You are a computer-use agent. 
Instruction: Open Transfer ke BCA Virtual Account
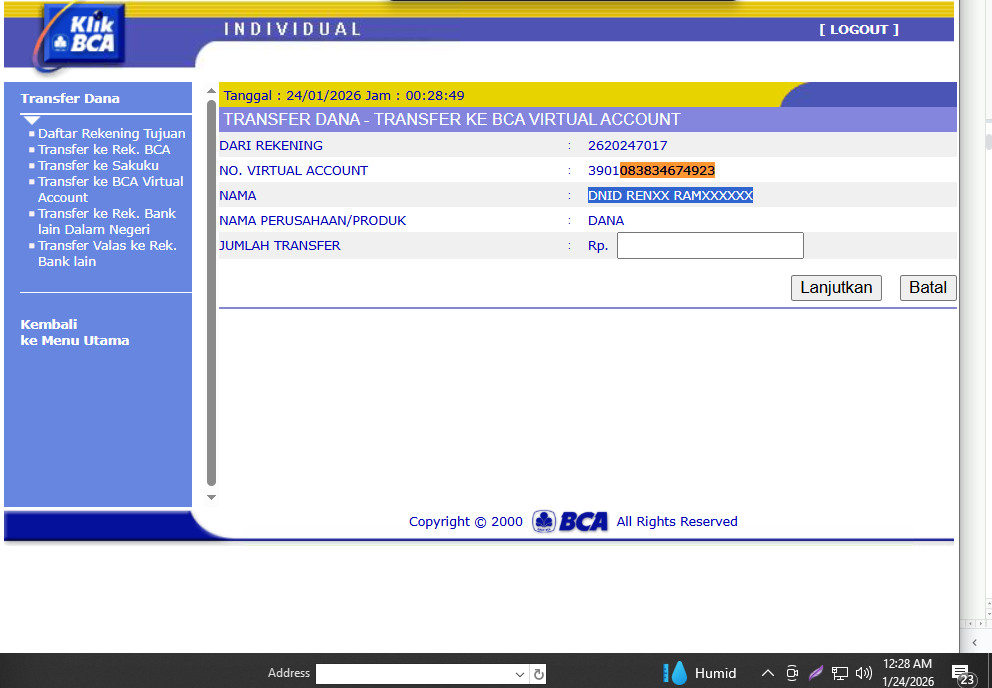[x=110, y=189]
